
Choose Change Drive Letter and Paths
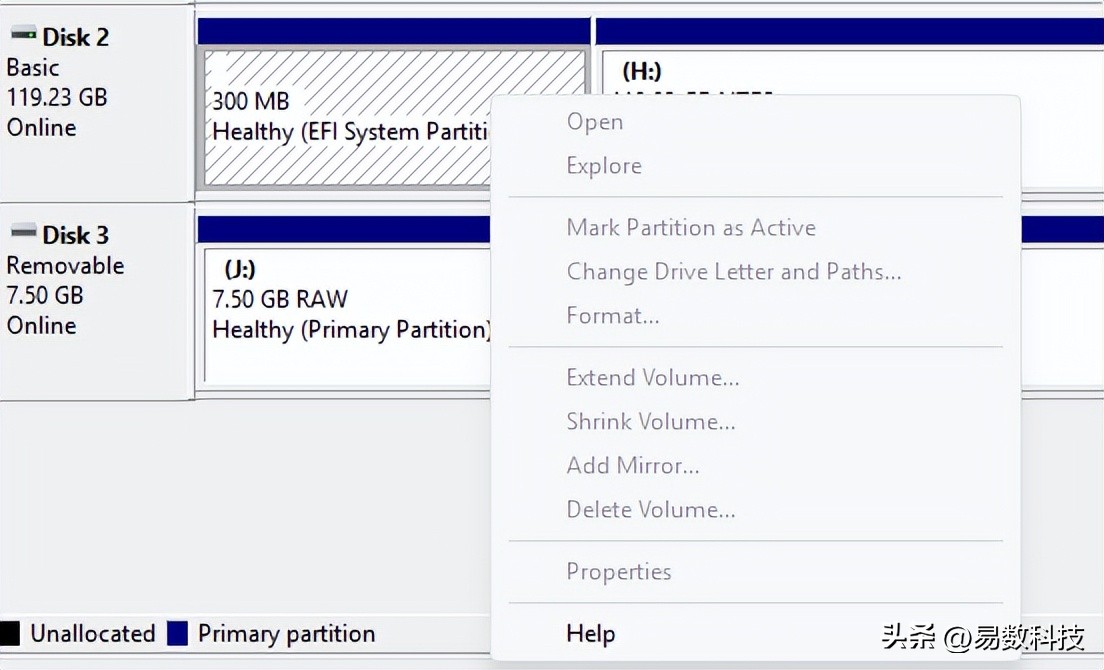coord(734,272)
